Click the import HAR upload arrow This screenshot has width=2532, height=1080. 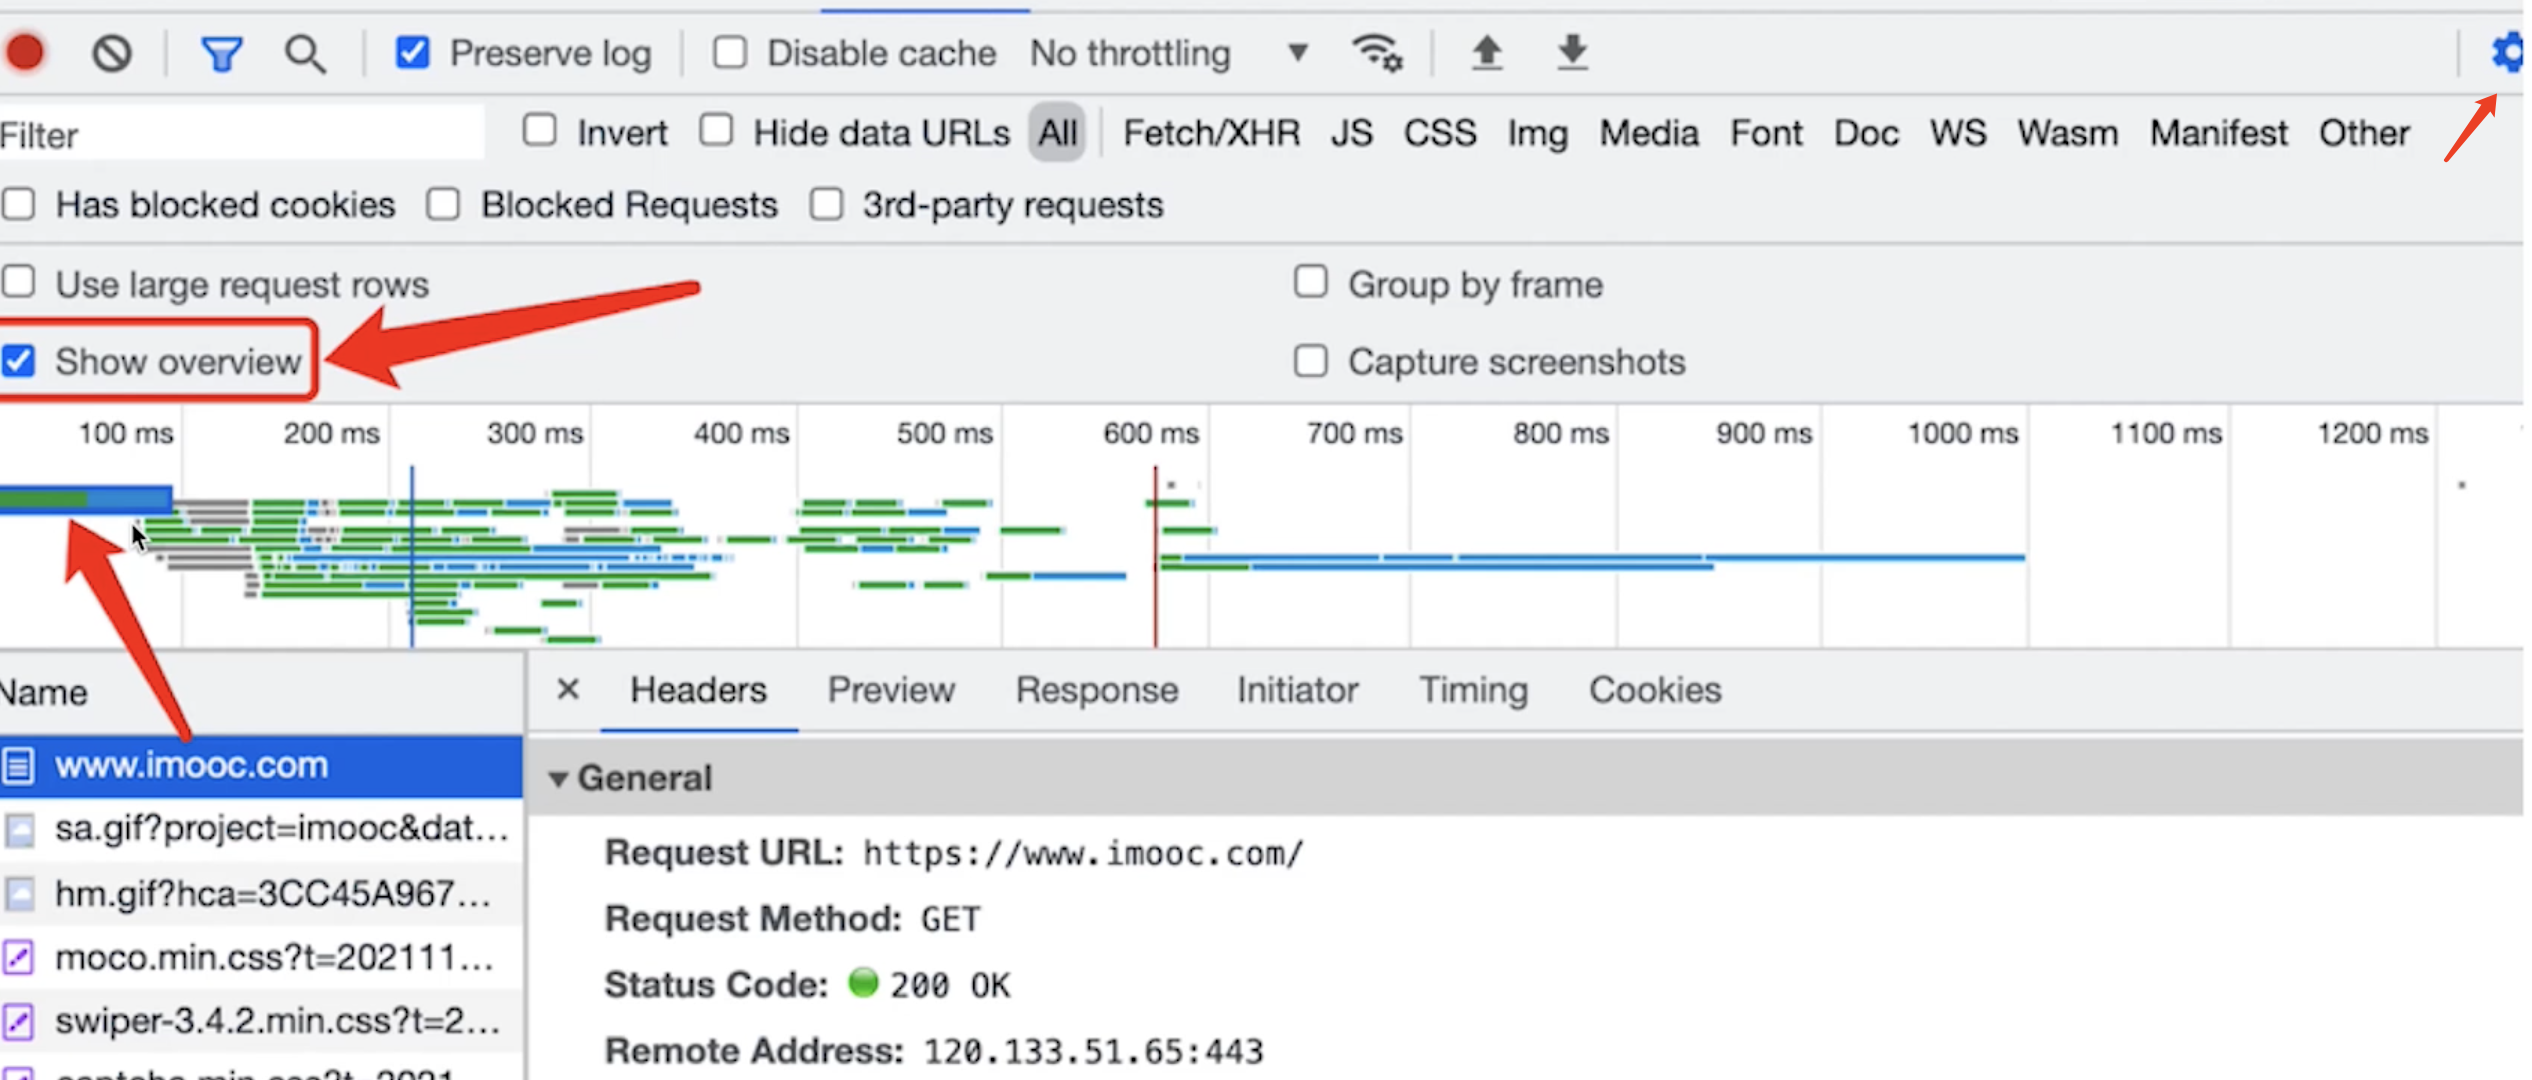[x=1487, y=52]
